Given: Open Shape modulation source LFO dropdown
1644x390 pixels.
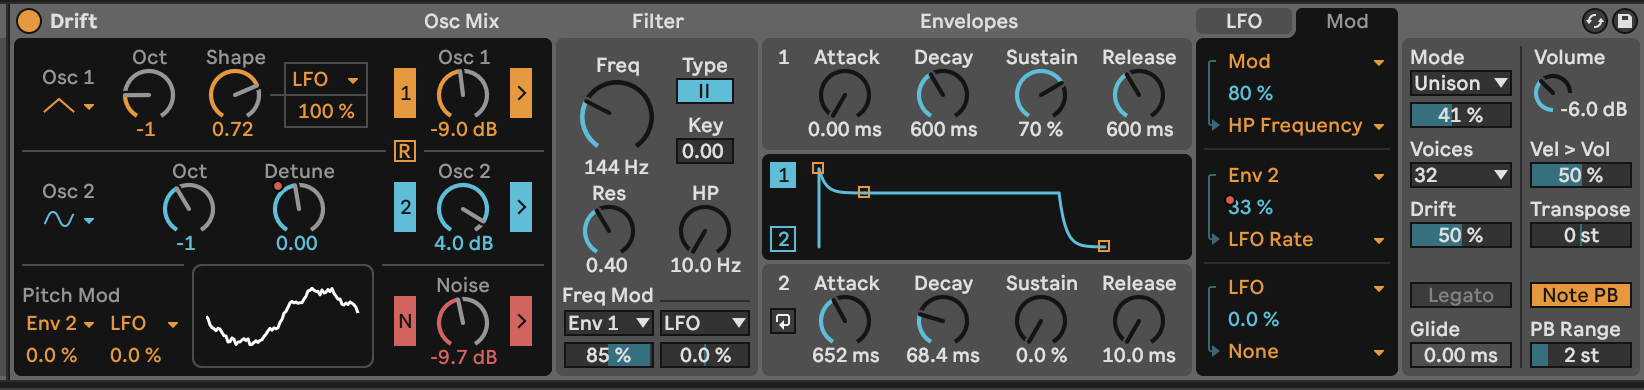Looking at the screenshot, I should tap(326, 79).
